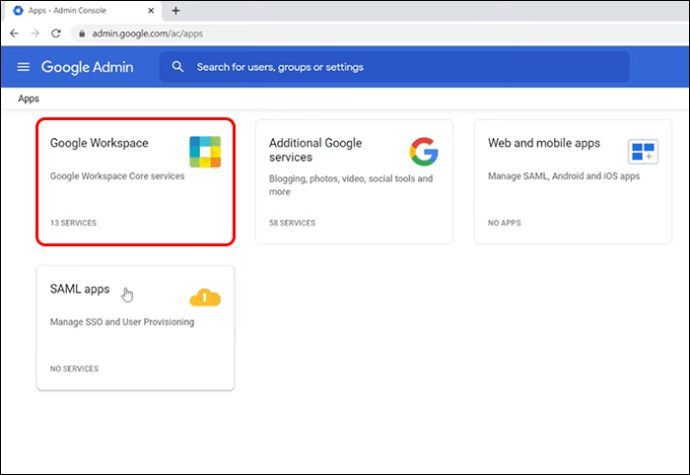This screenshot has width=690, height=475.
Task: Click the browser forward arrow
Action: (x=35, y=33)
